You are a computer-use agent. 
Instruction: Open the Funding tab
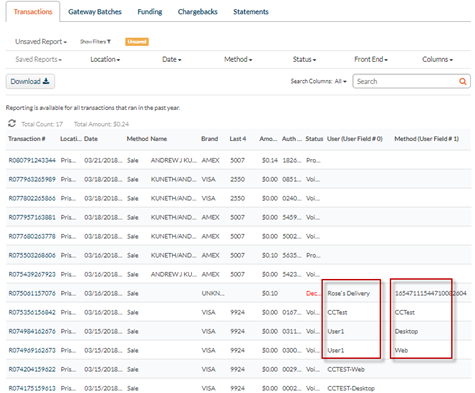[150, 12]
